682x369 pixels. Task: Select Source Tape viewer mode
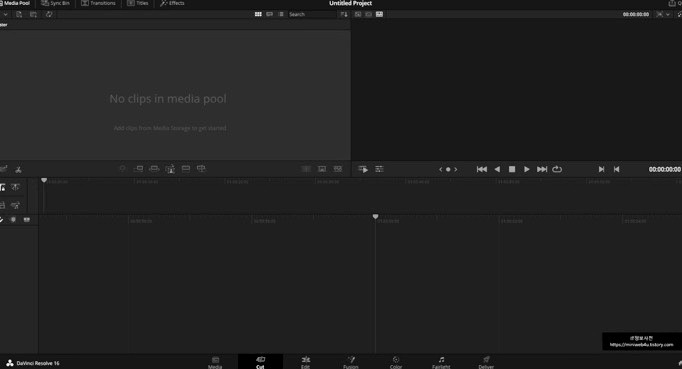(x=368, y=14)
